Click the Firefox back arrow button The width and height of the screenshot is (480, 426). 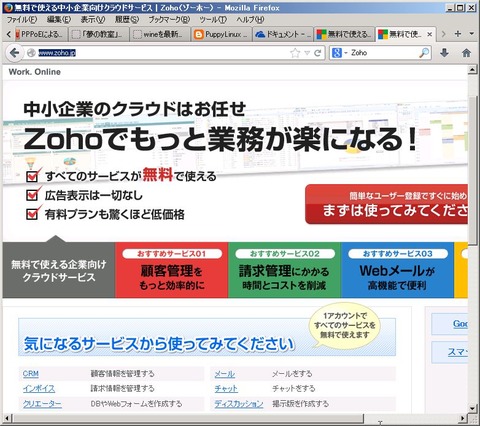(14, 53)
